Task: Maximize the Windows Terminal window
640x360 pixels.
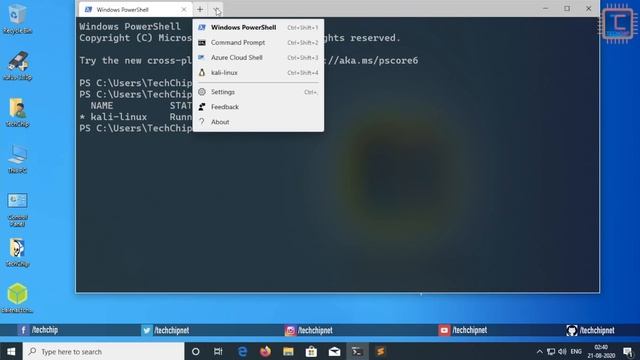Action: click(567, 9)
